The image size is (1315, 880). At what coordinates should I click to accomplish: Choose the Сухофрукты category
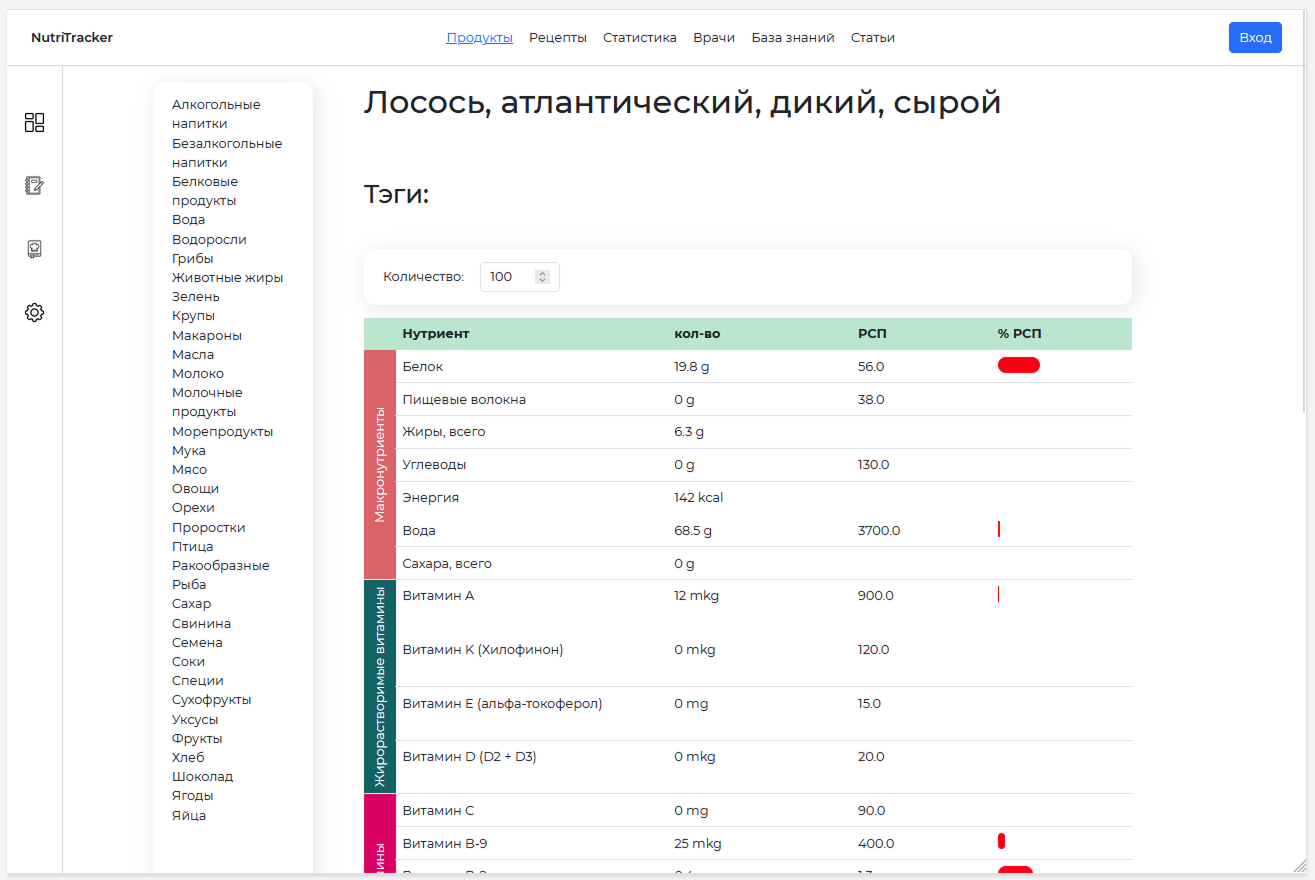coord(212,700)
